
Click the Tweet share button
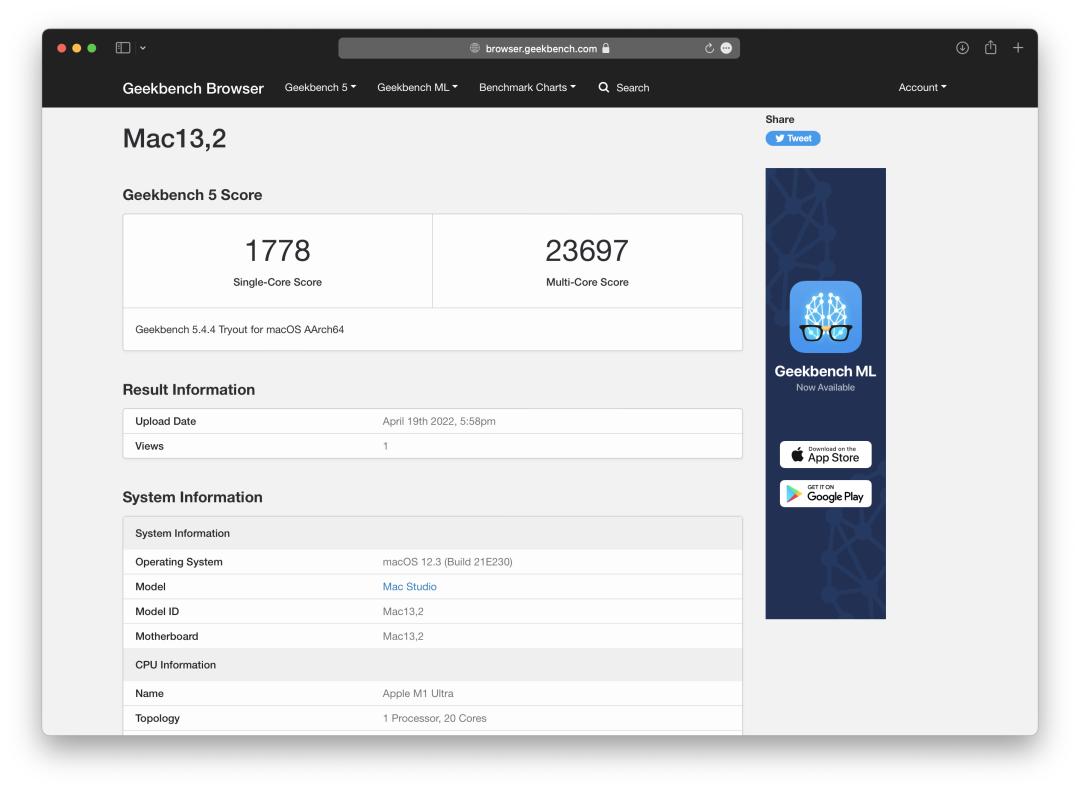793,138
